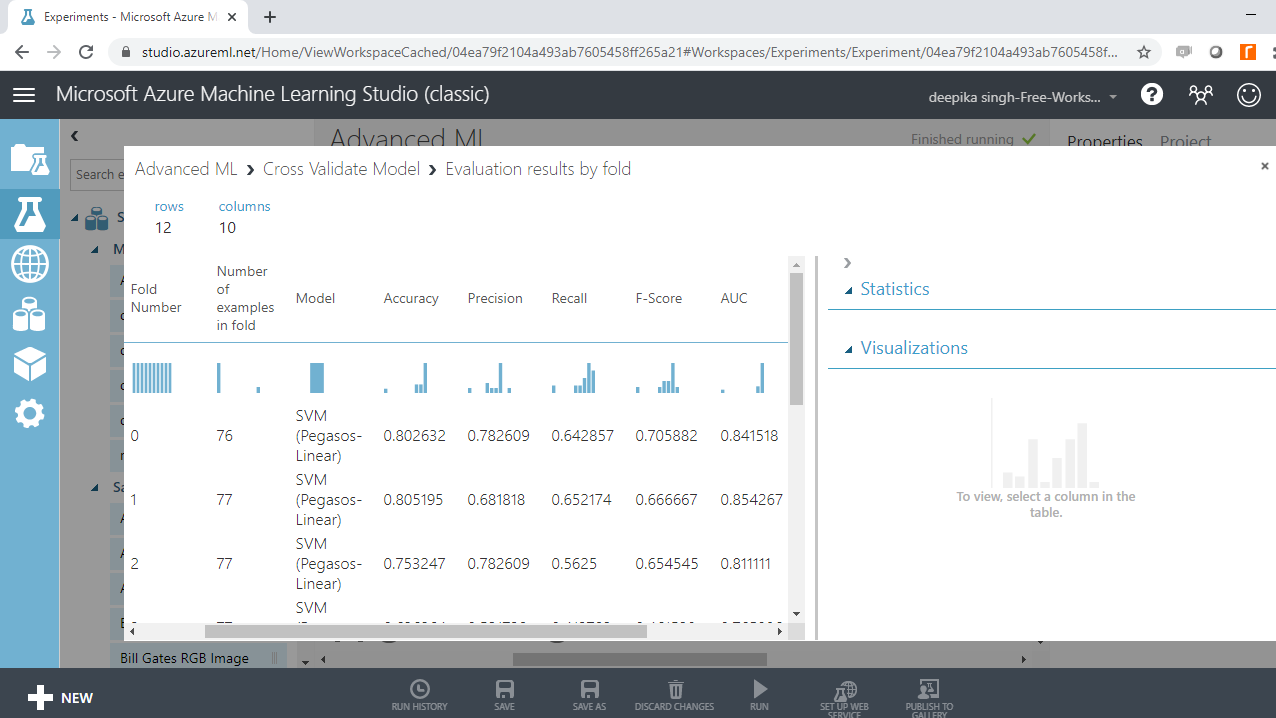
Task: Click the NEW plus button
Action: 60,698
